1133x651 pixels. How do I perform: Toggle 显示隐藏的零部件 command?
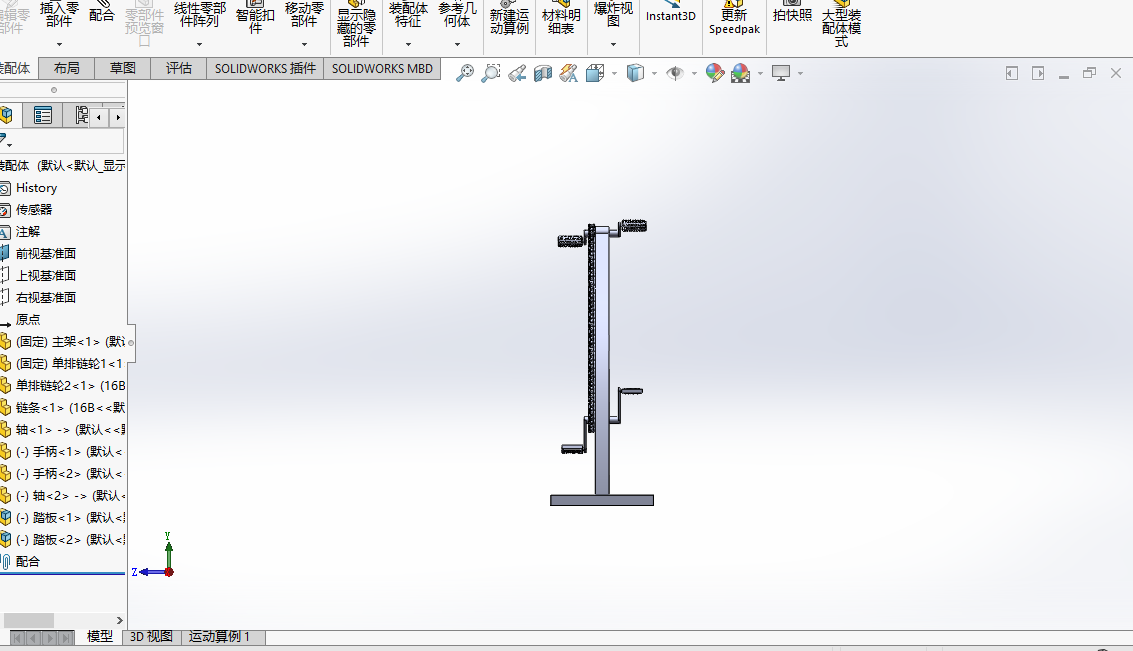[x=356, y=24]
